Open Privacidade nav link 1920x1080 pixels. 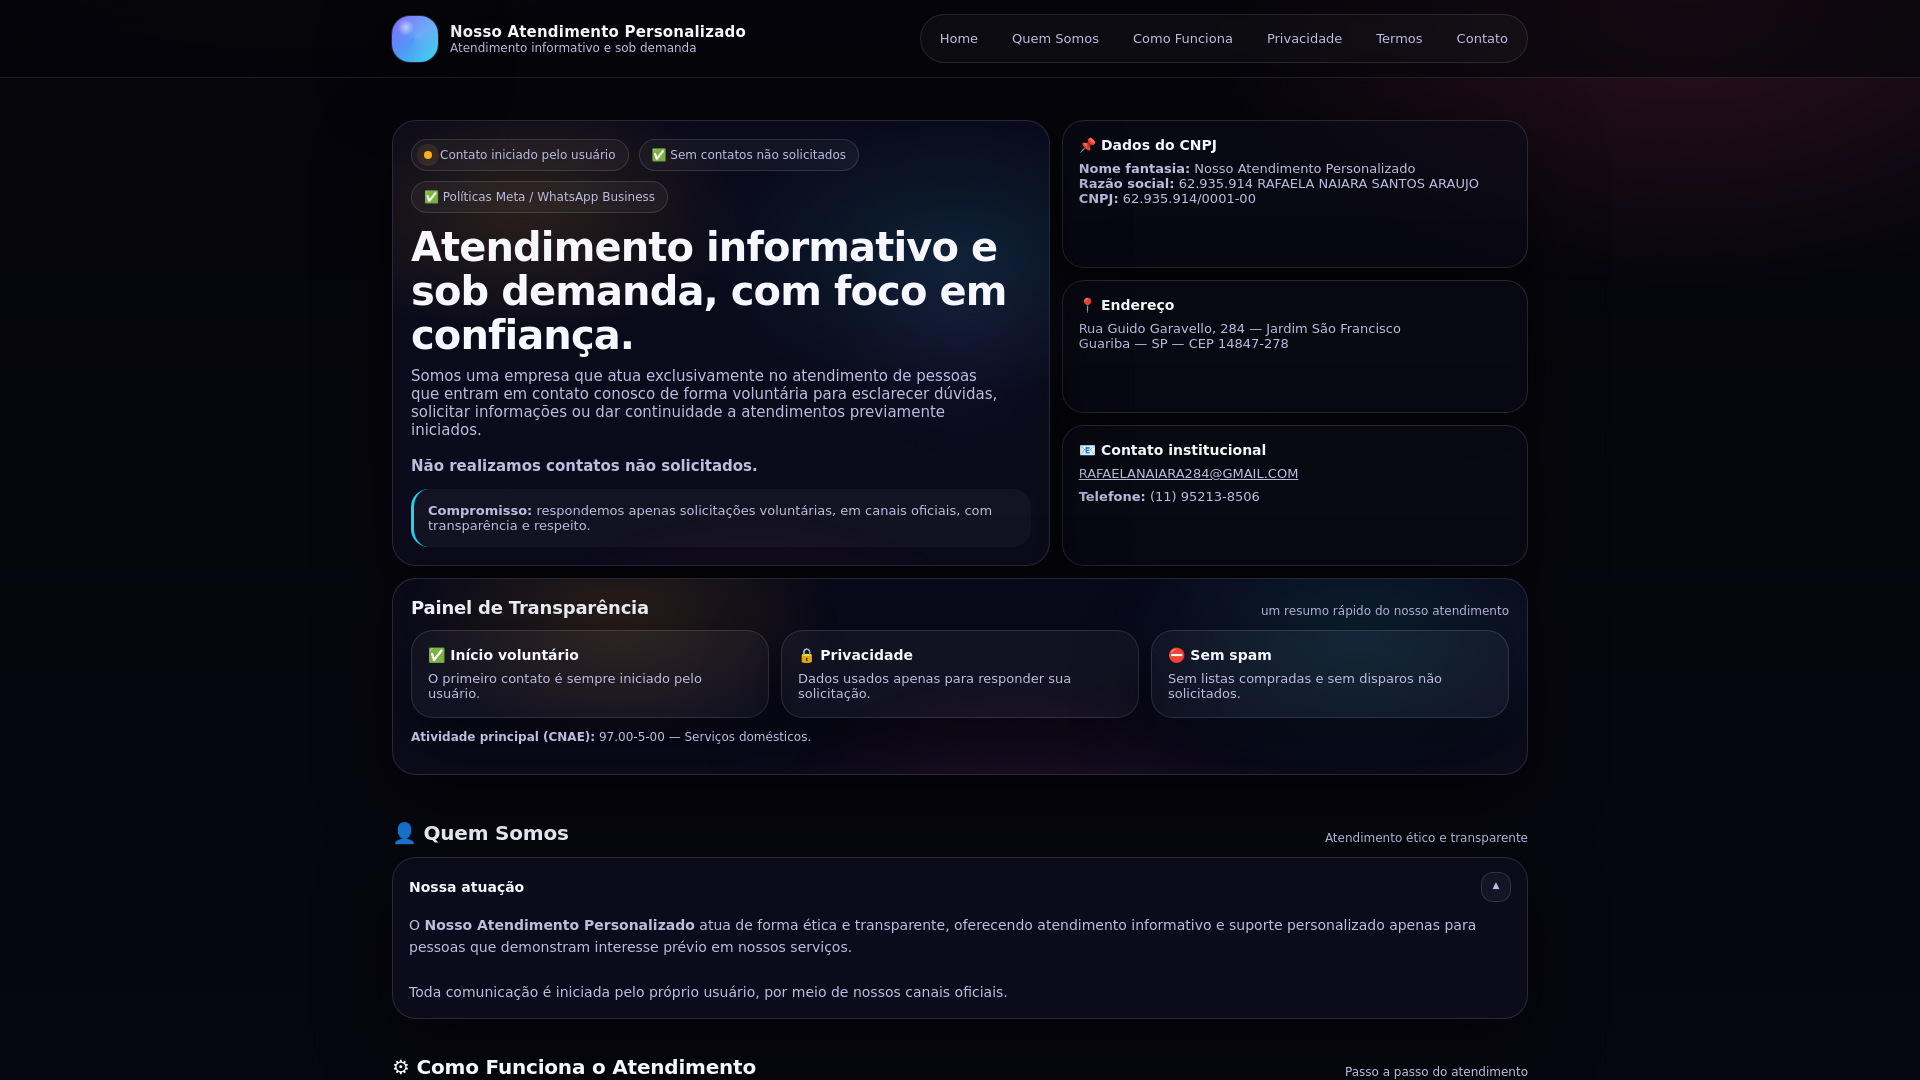1304,39
